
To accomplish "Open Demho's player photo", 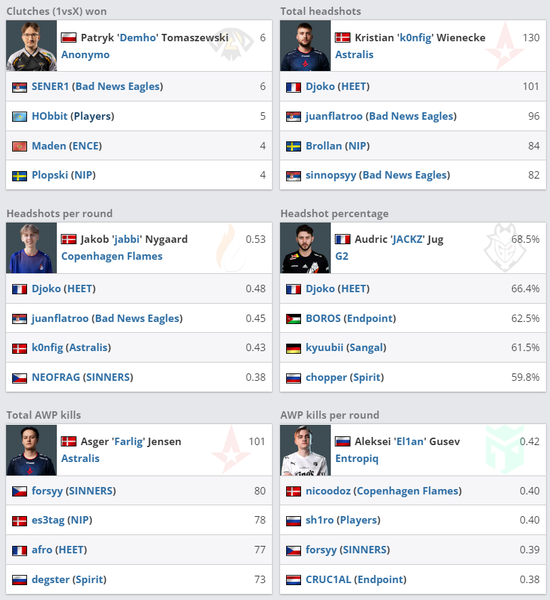I will point(31,46).
